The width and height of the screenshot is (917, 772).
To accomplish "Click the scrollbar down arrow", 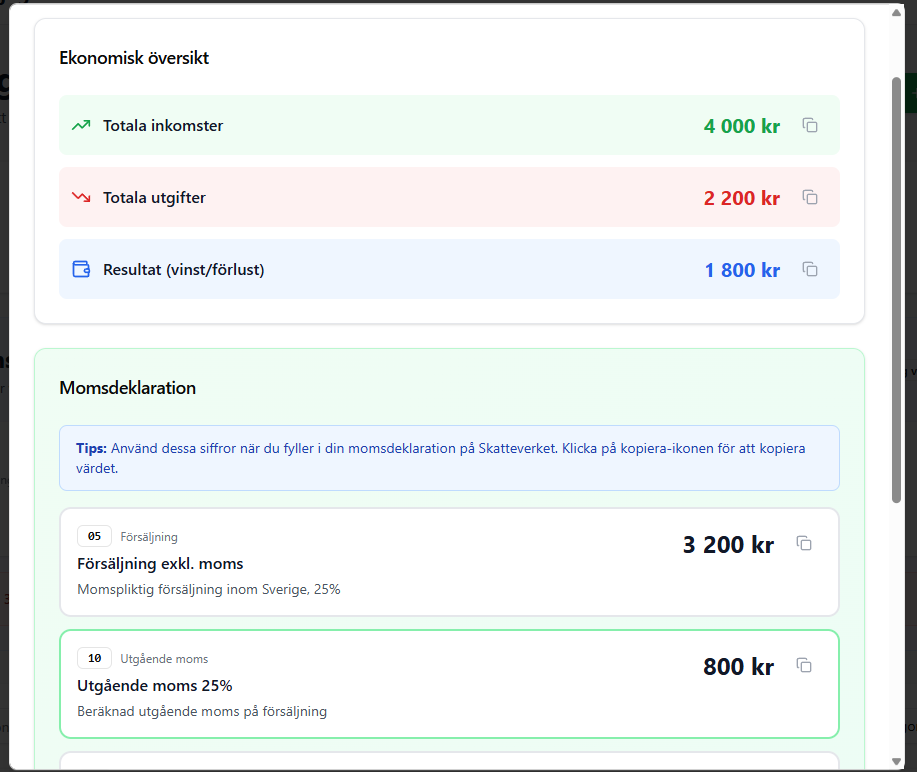I will [x=897, y=762].
